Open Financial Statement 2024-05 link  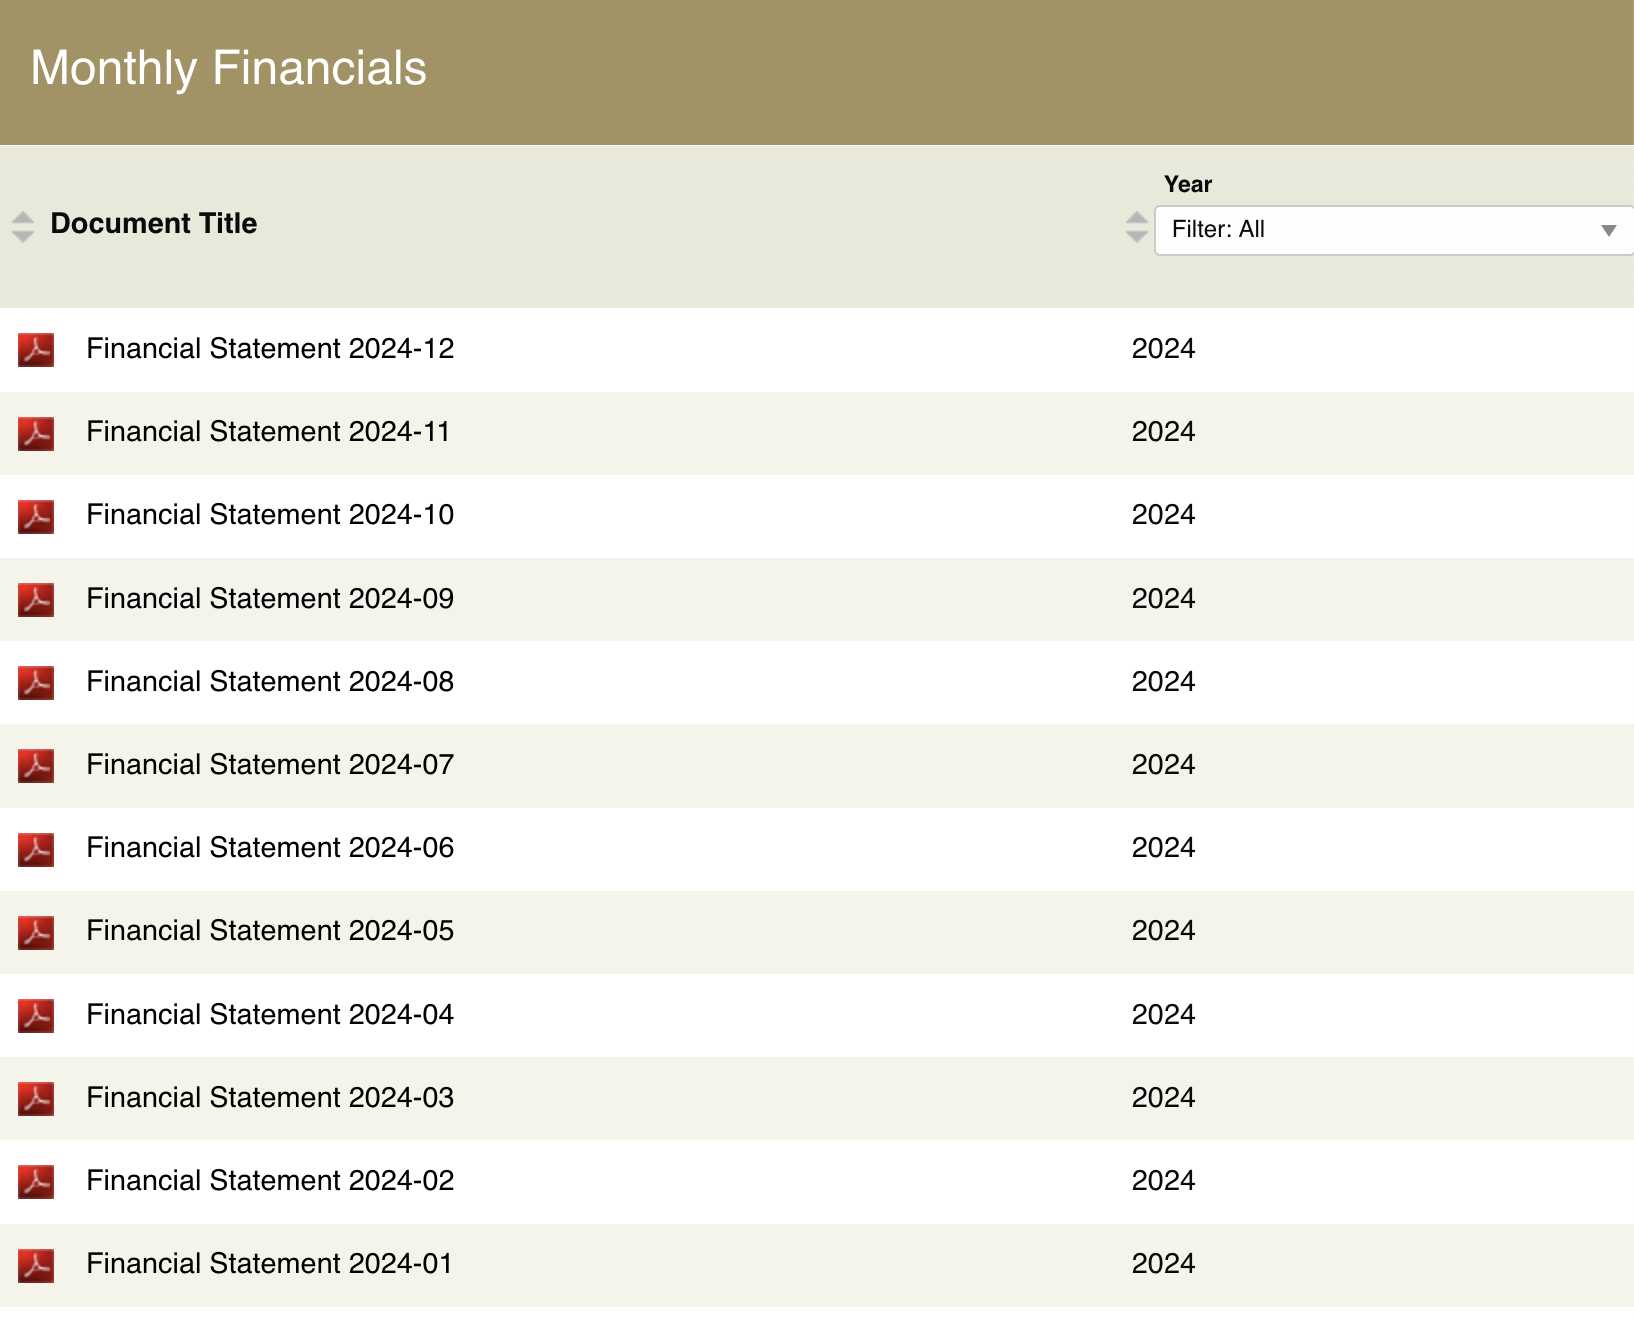[x=270, y=931]
